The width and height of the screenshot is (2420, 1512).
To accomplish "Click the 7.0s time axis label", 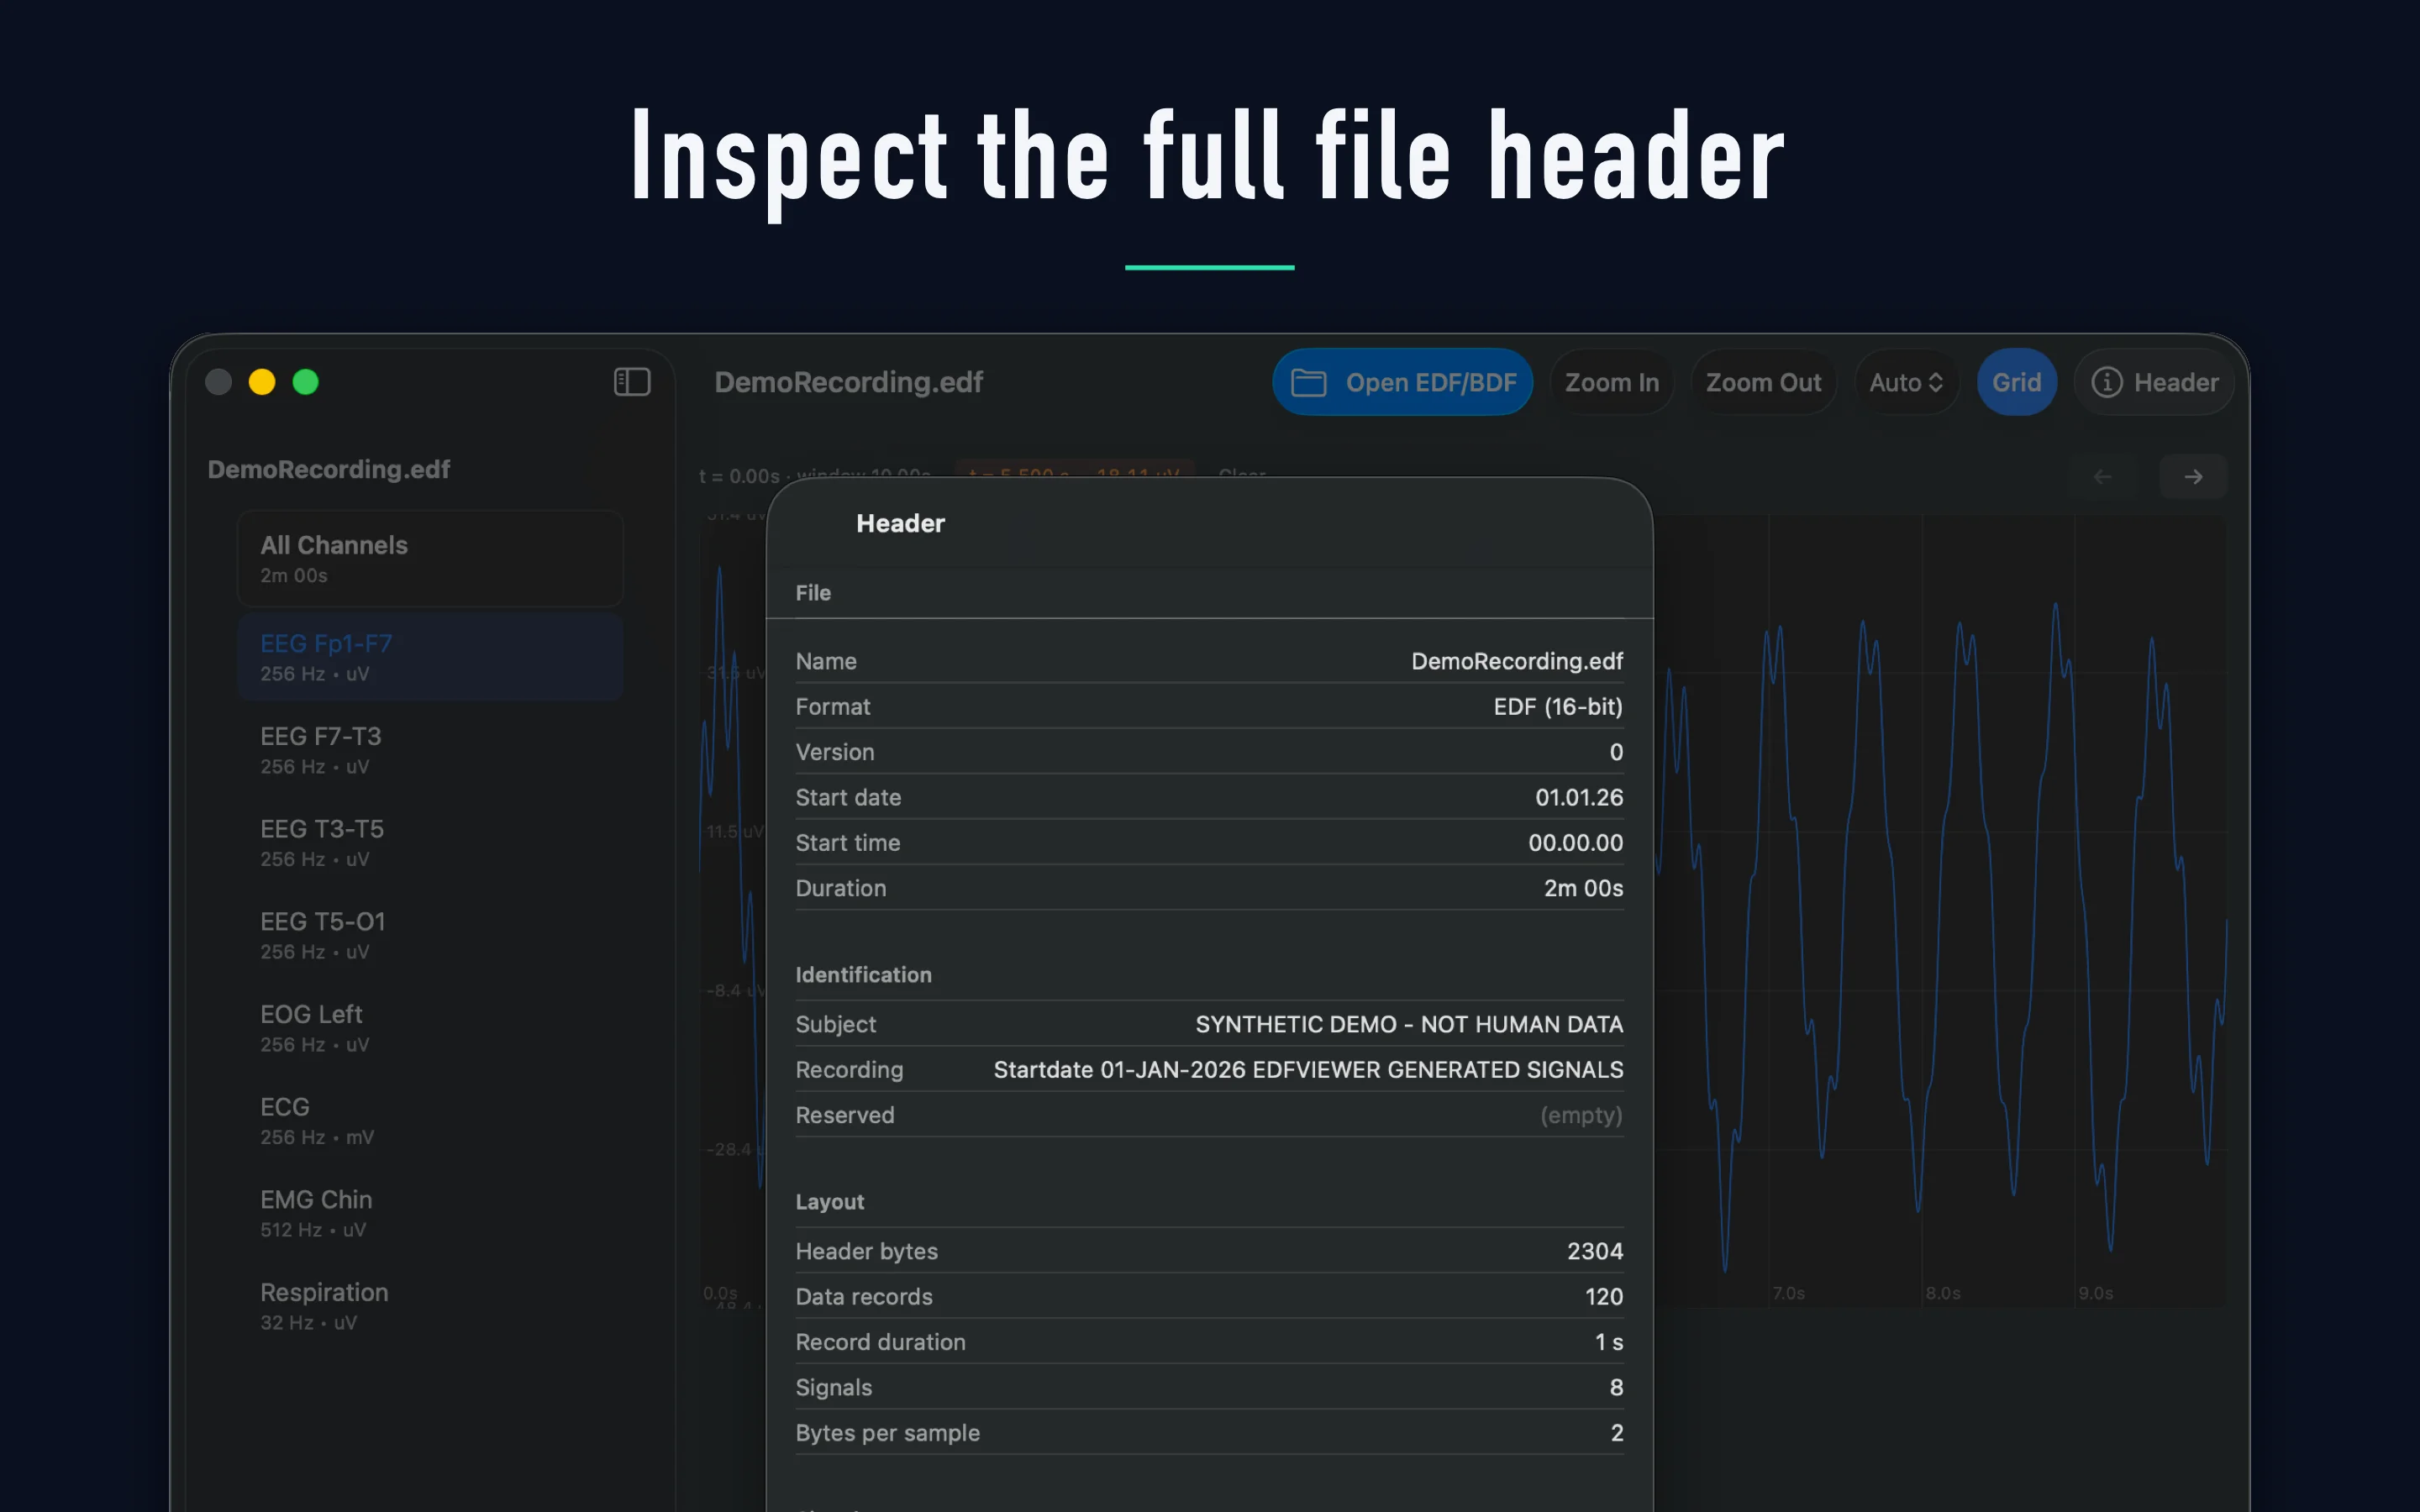I will [x=1788, y=1293].
